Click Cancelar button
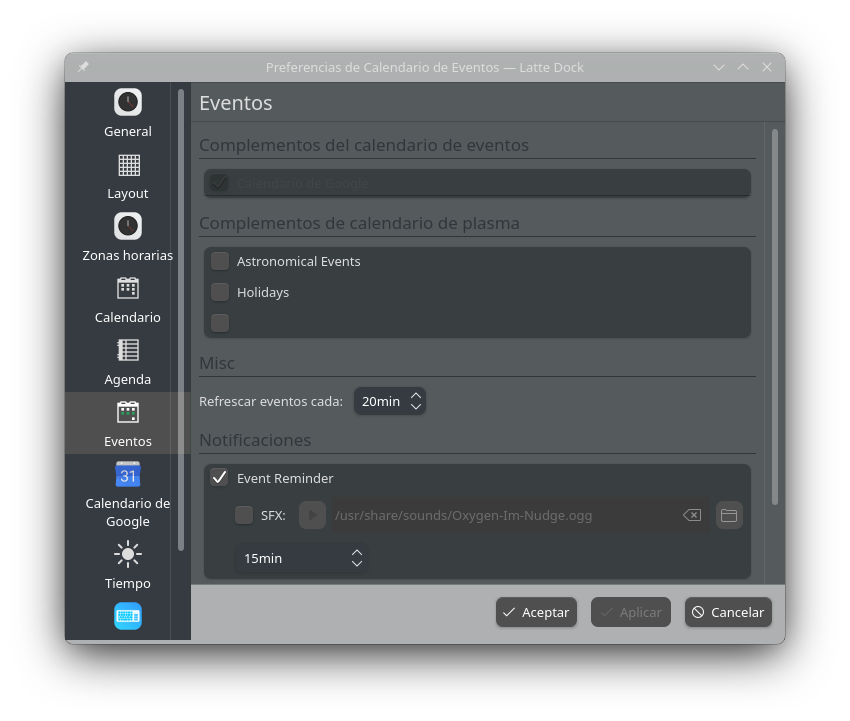This screenshot has width=850, height=721. (728, 612)
